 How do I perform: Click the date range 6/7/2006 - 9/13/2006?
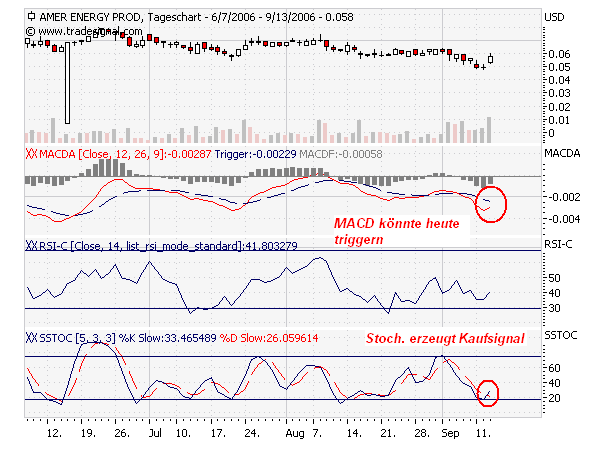tap(263, 17)
